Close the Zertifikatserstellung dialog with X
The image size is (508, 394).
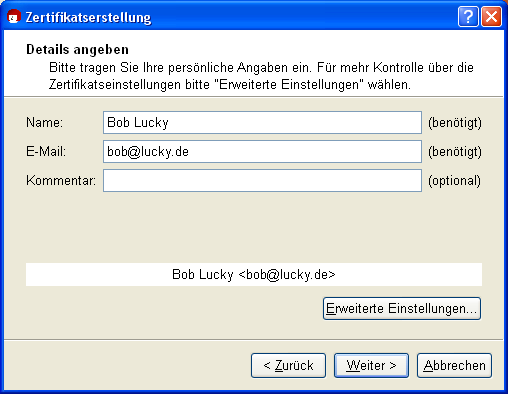pyautogui.click(x=491, y=16)
